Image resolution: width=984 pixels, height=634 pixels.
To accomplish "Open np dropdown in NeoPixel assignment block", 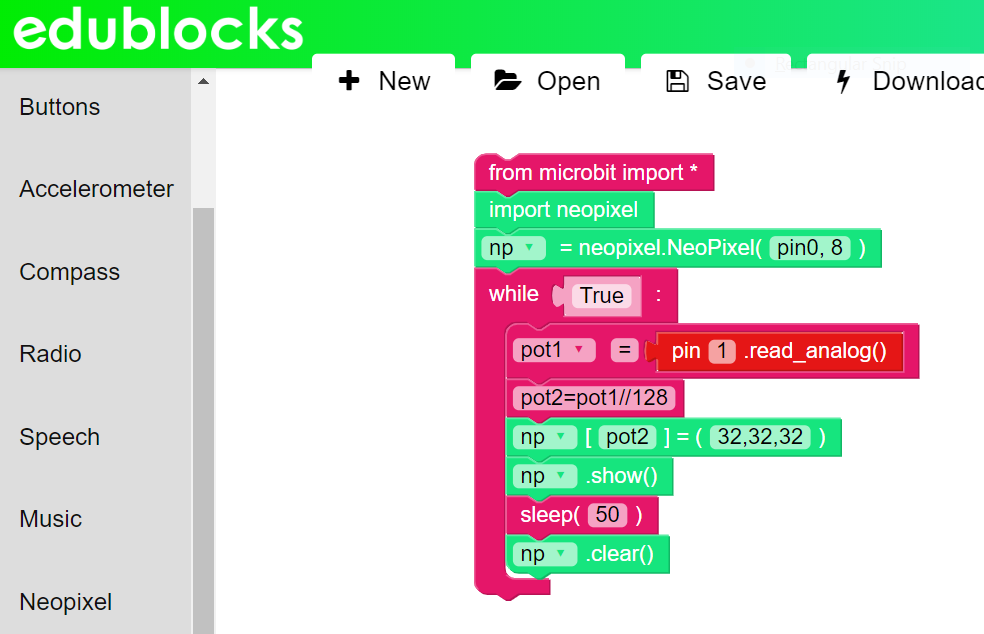I will (x=513, y=248).
